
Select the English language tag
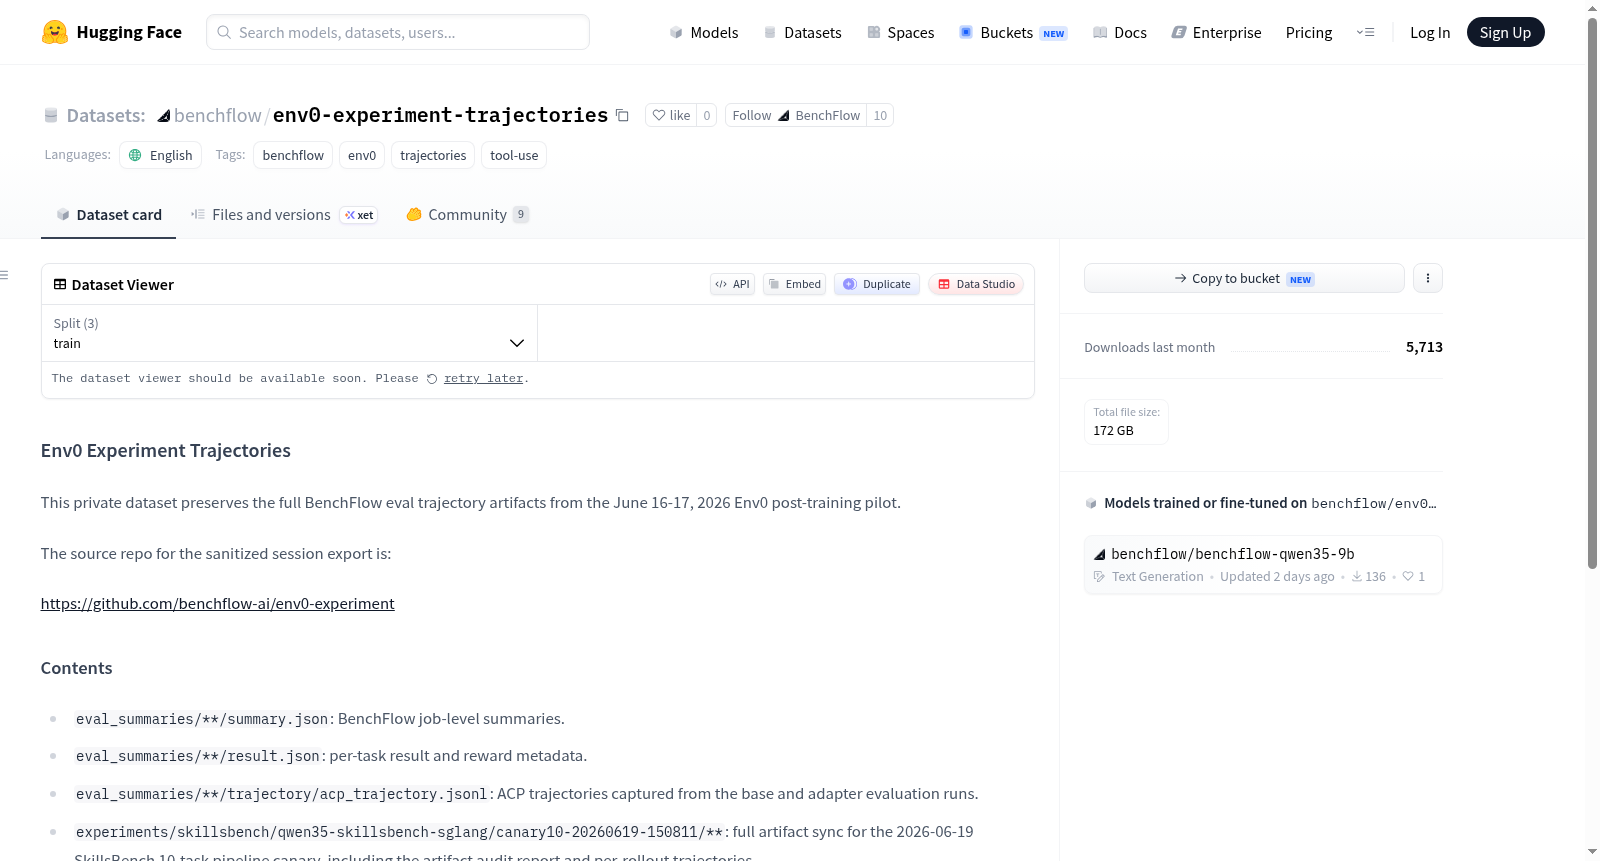point(161,155)
